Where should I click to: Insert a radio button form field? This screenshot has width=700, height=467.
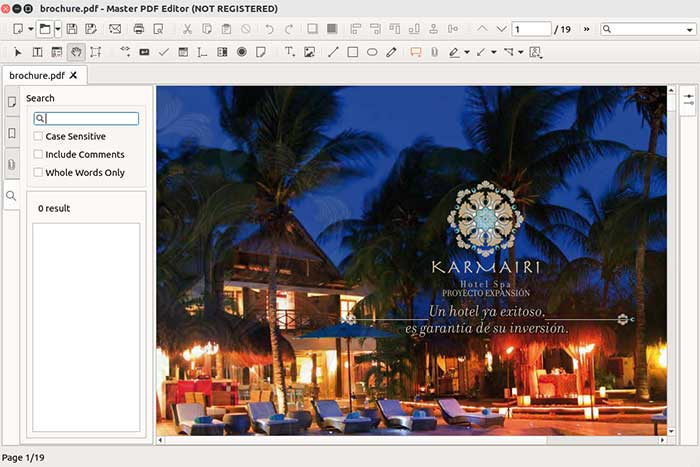click(x=242, y=52)
